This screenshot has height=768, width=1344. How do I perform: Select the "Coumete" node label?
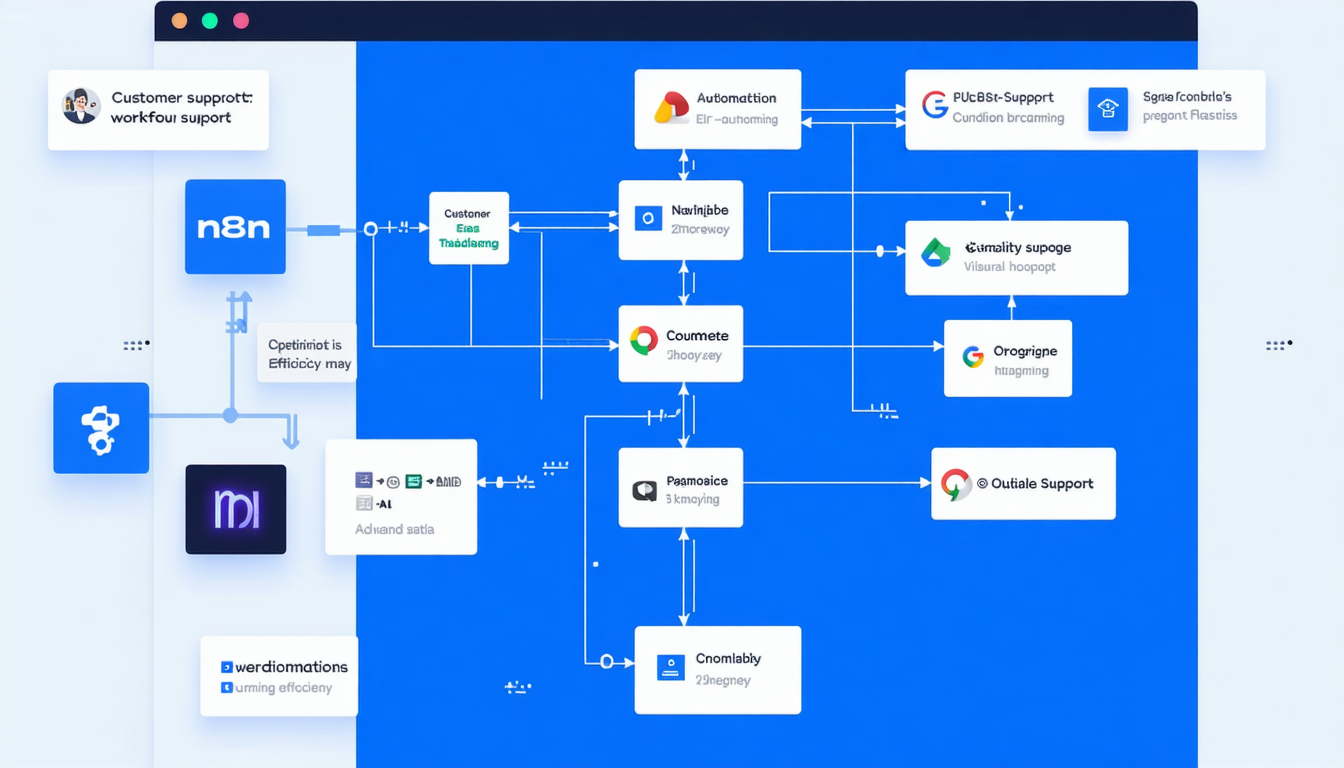[697, 336]
